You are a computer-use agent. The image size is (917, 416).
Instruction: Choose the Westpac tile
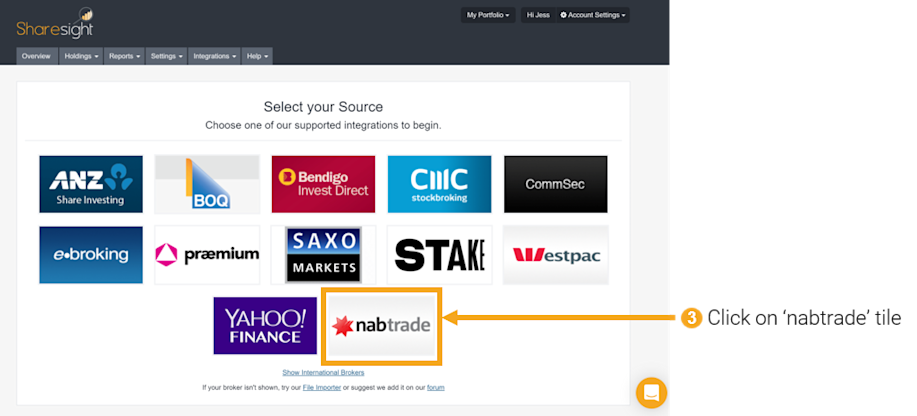[x=556, y=255]
